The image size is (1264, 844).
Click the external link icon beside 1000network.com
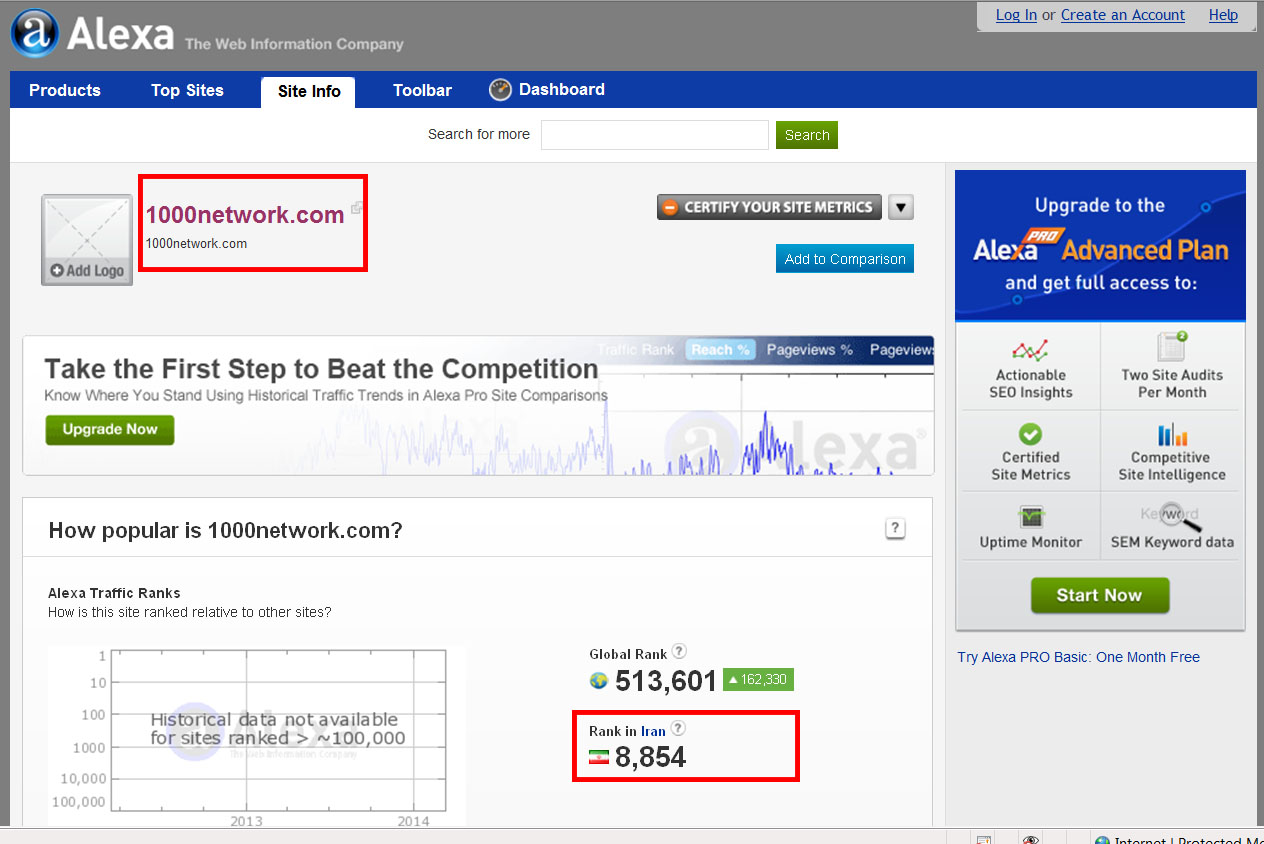[x=356, y=209]
